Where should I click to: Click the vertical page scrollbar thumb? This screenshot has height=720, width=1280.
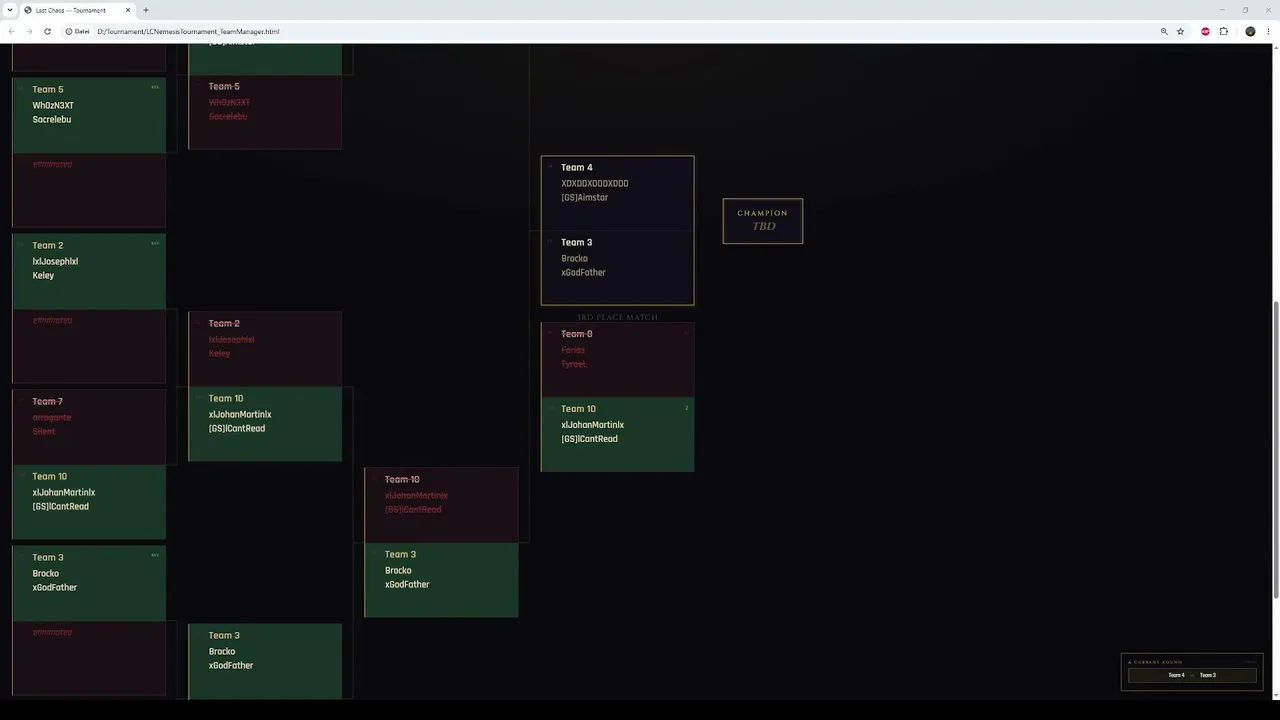click(x=1275, y=450)
